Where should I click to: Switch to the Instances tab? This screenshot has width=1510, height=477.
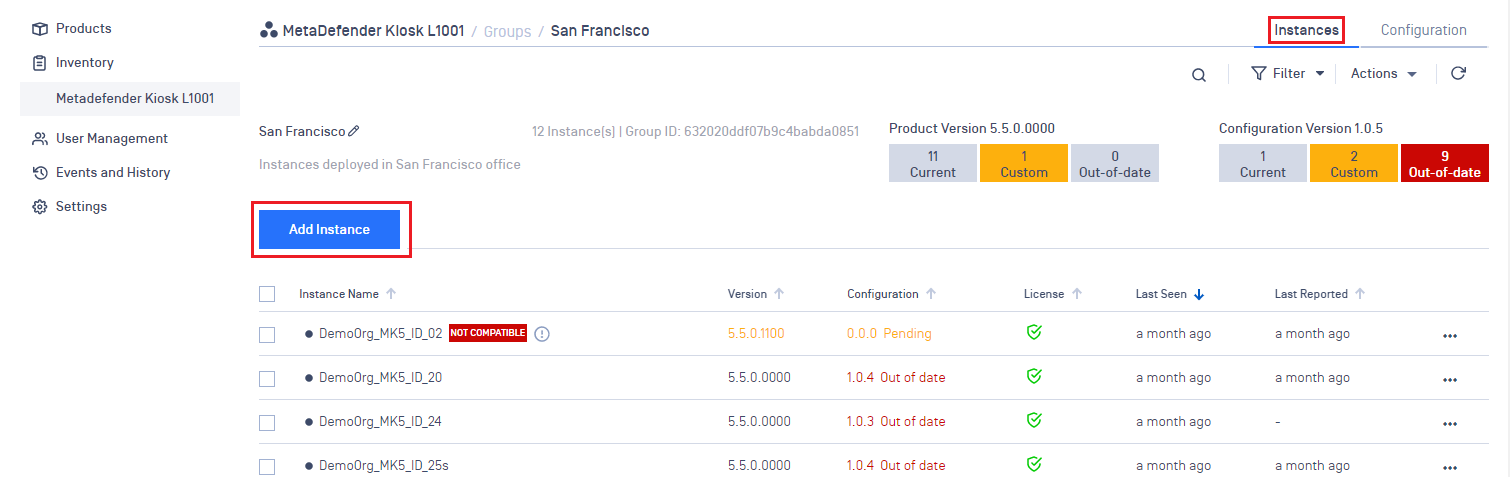1306,30
